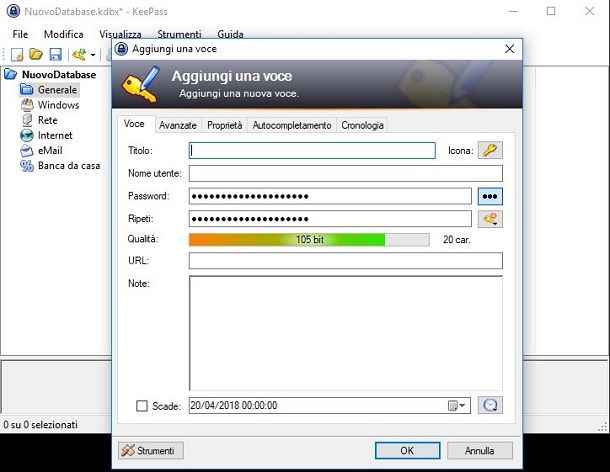Open the password generator key button

pos(490,219)
